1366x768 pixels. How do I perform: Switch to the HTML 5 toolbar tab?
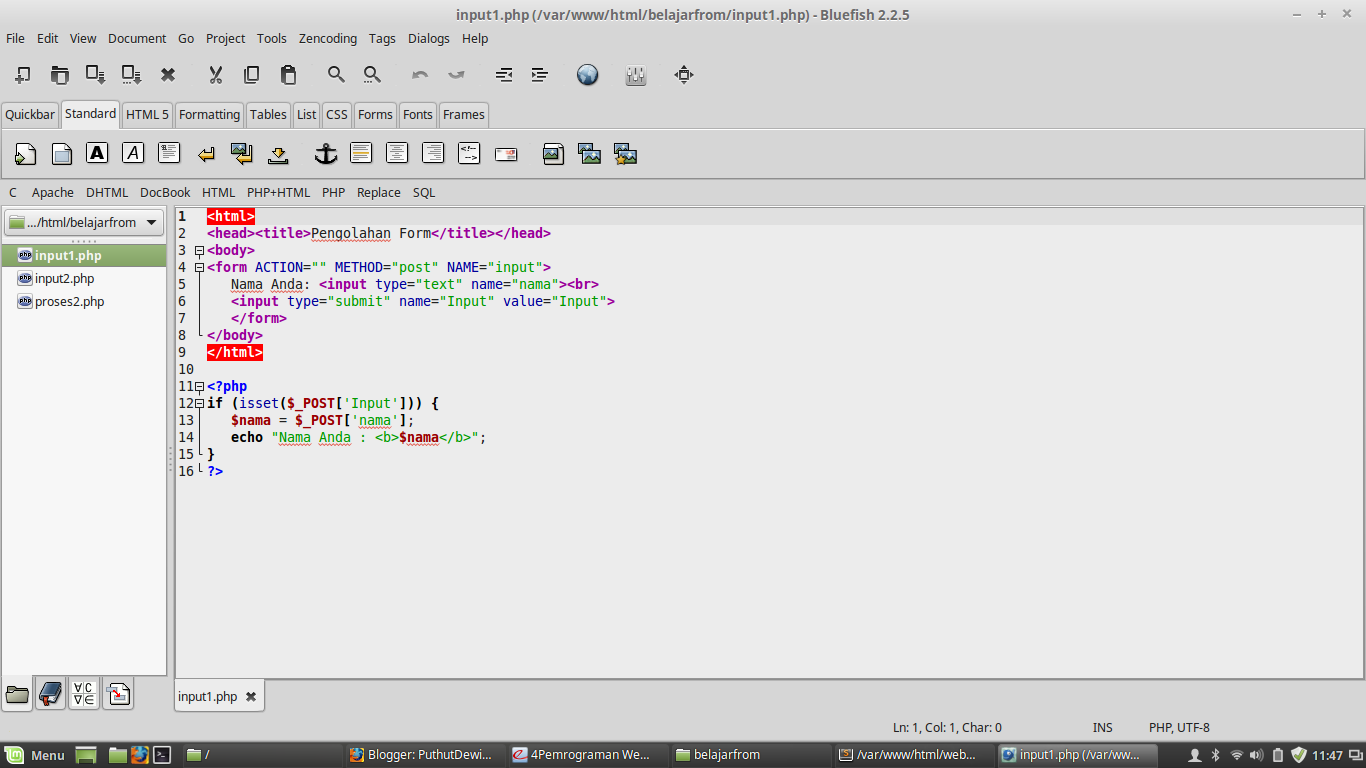147,114
